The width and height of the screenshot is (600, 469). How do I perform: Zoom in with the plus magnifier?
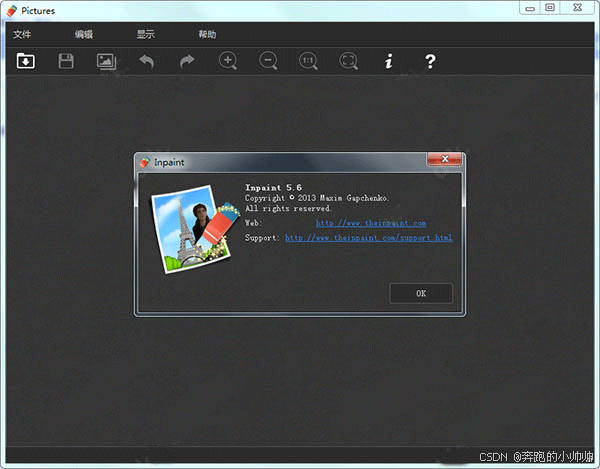(228, 61)
